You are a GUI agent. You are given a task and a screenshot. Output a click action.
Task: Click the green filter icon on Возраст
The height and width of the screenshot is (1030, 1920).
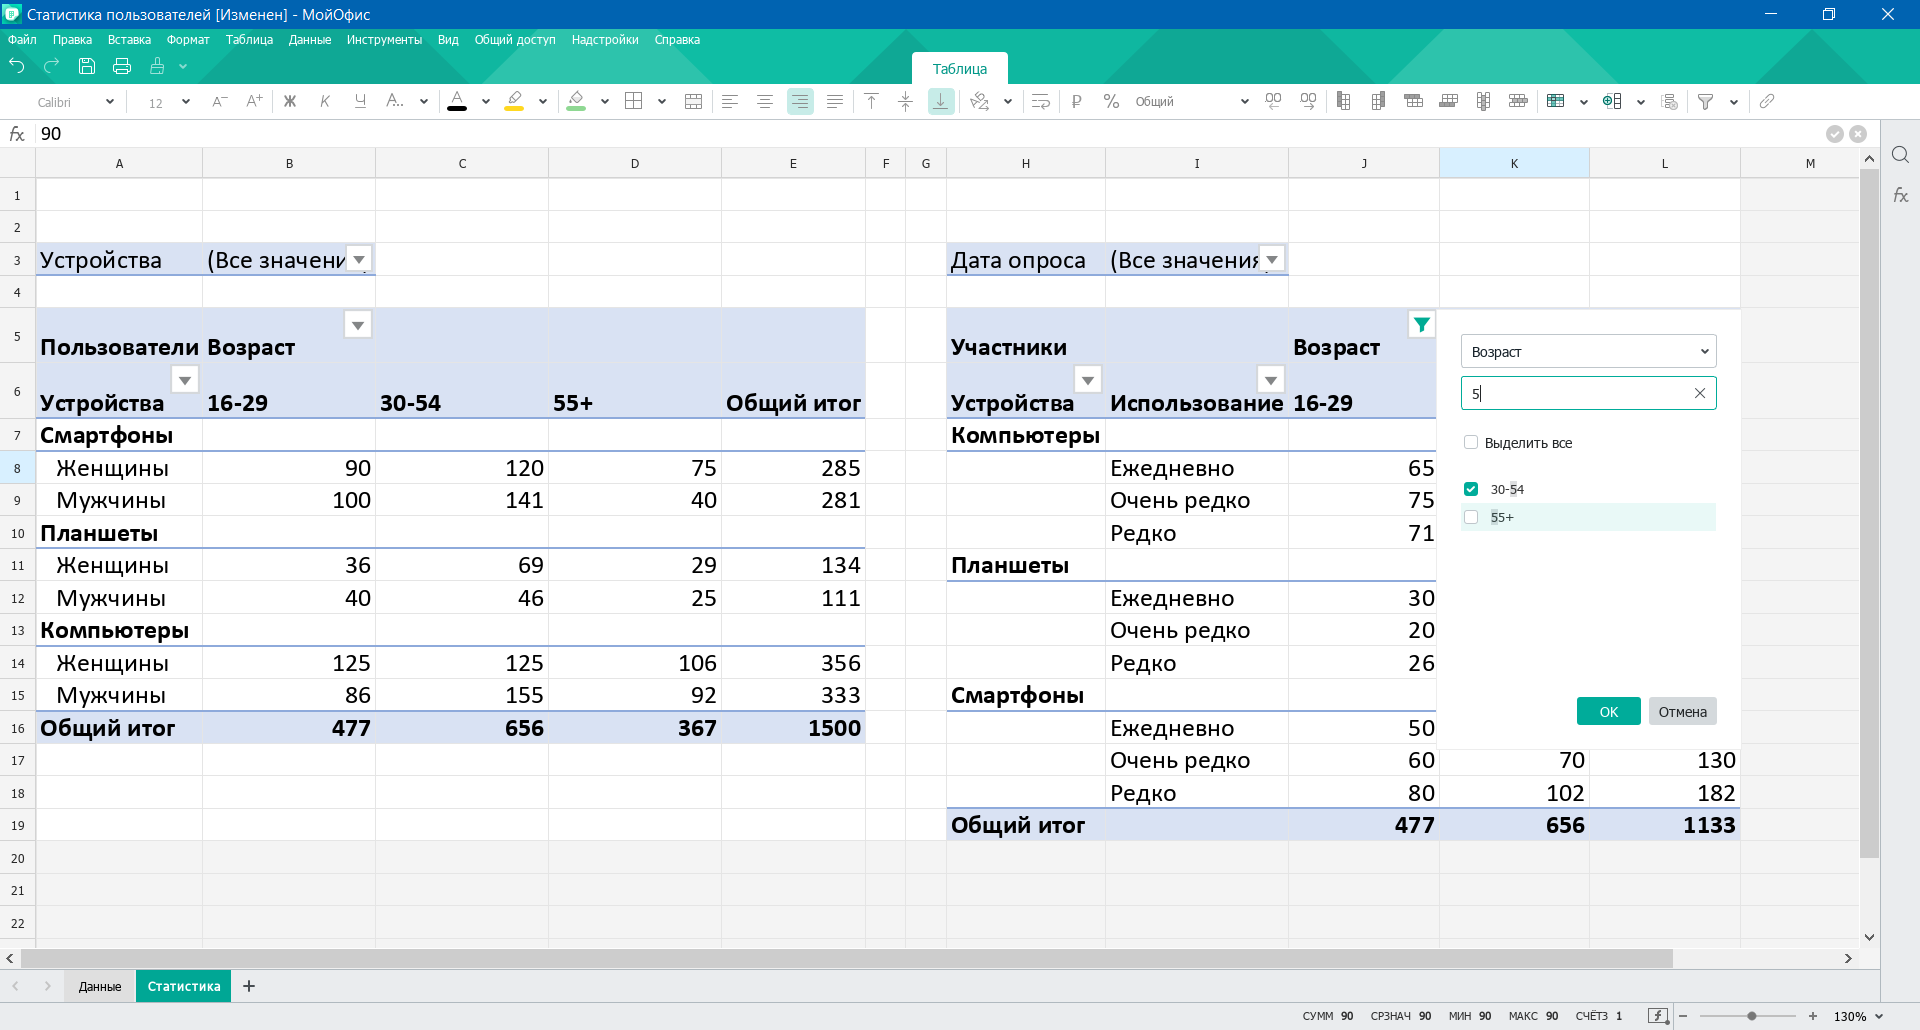(x=1421, y=325)
